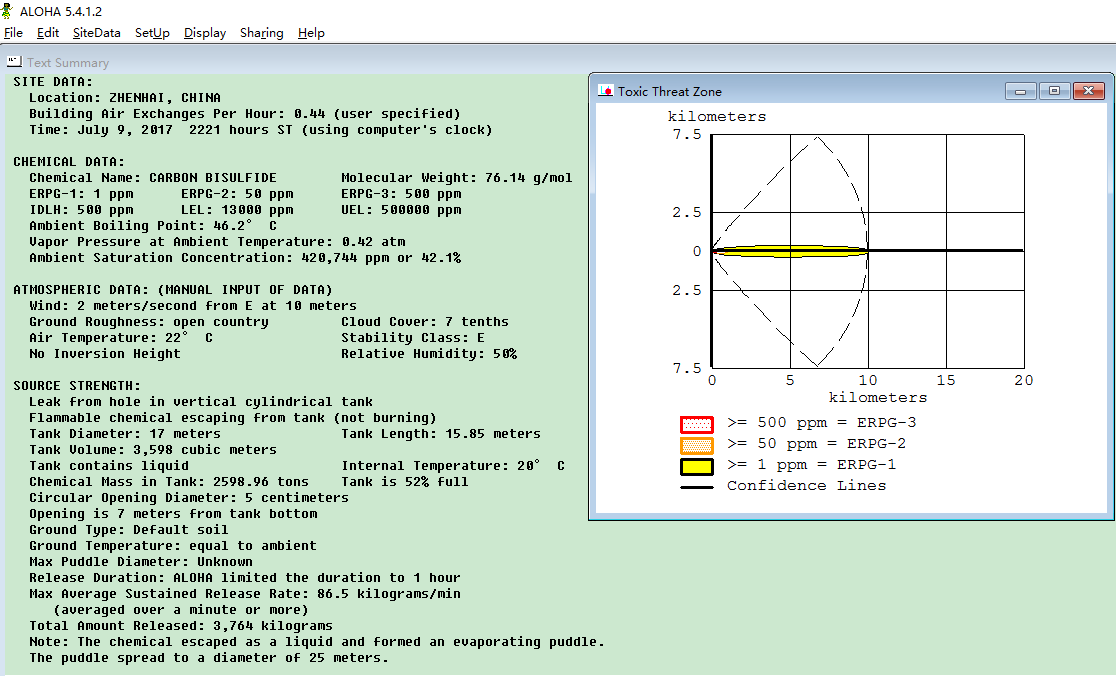Open the Sharing menu
Screen dimensions: 1116x676
coord(261,33)
